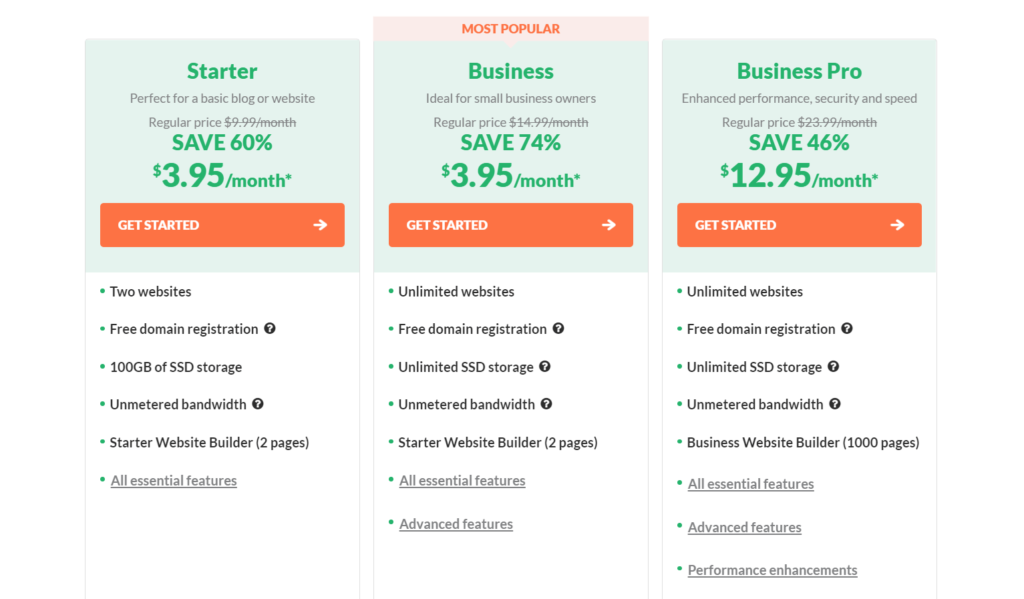1024x599 pixels.
Task: Click Get Started under the Business plan
Action: coord(510,225)
